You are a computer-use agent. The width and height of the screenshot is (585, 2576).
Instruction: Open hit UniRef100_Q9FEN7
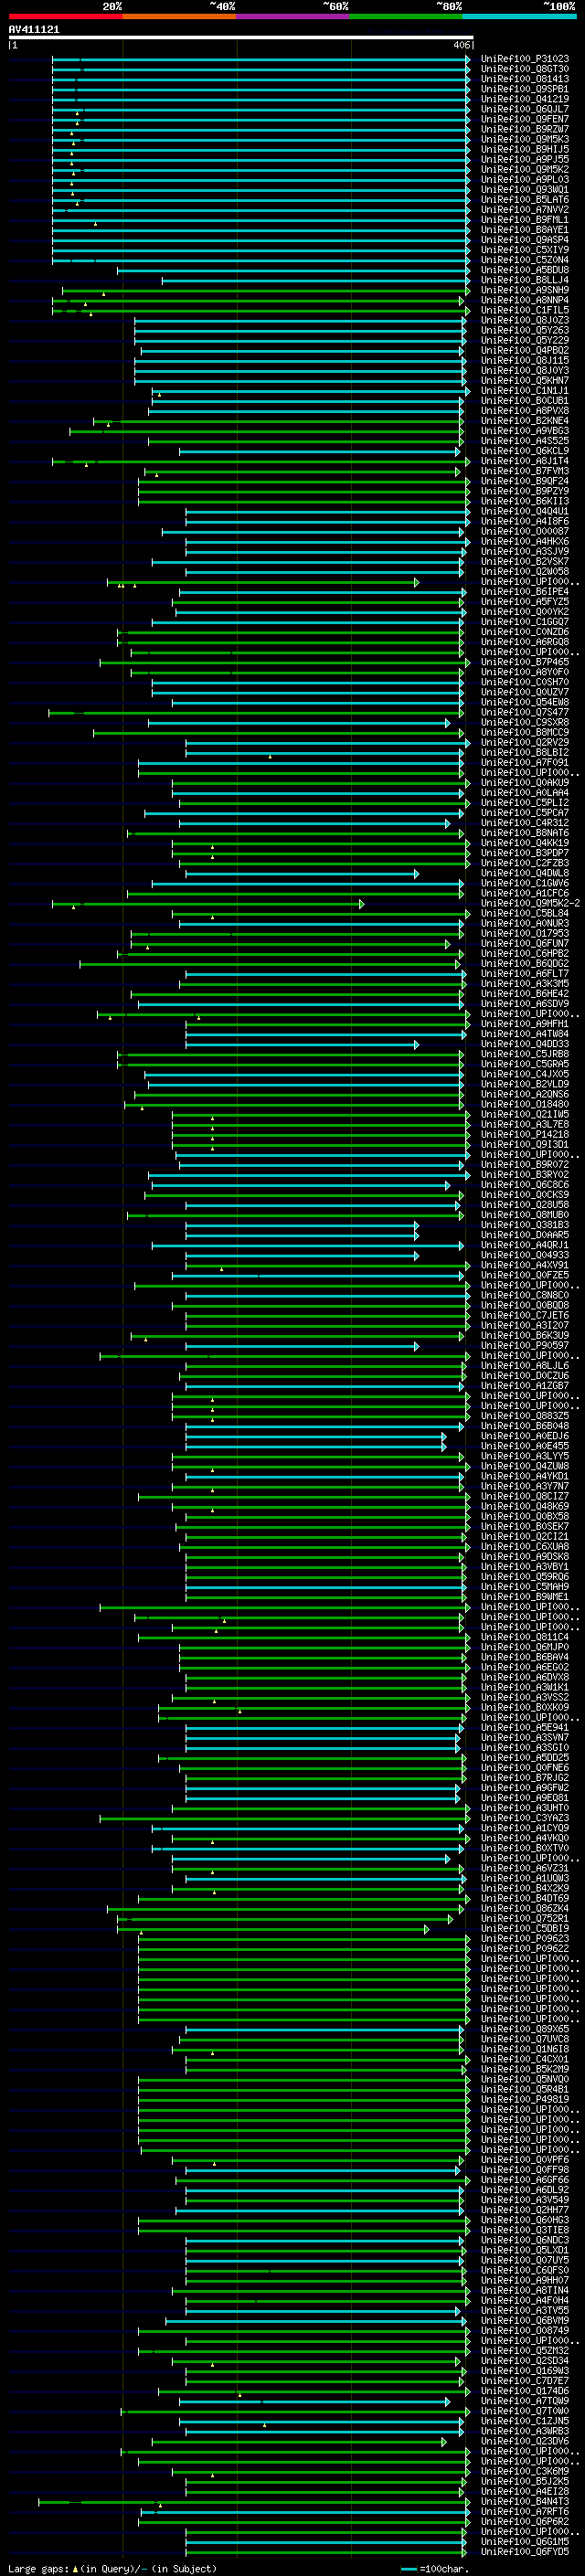pyautogui.click(x=524, y=119)
